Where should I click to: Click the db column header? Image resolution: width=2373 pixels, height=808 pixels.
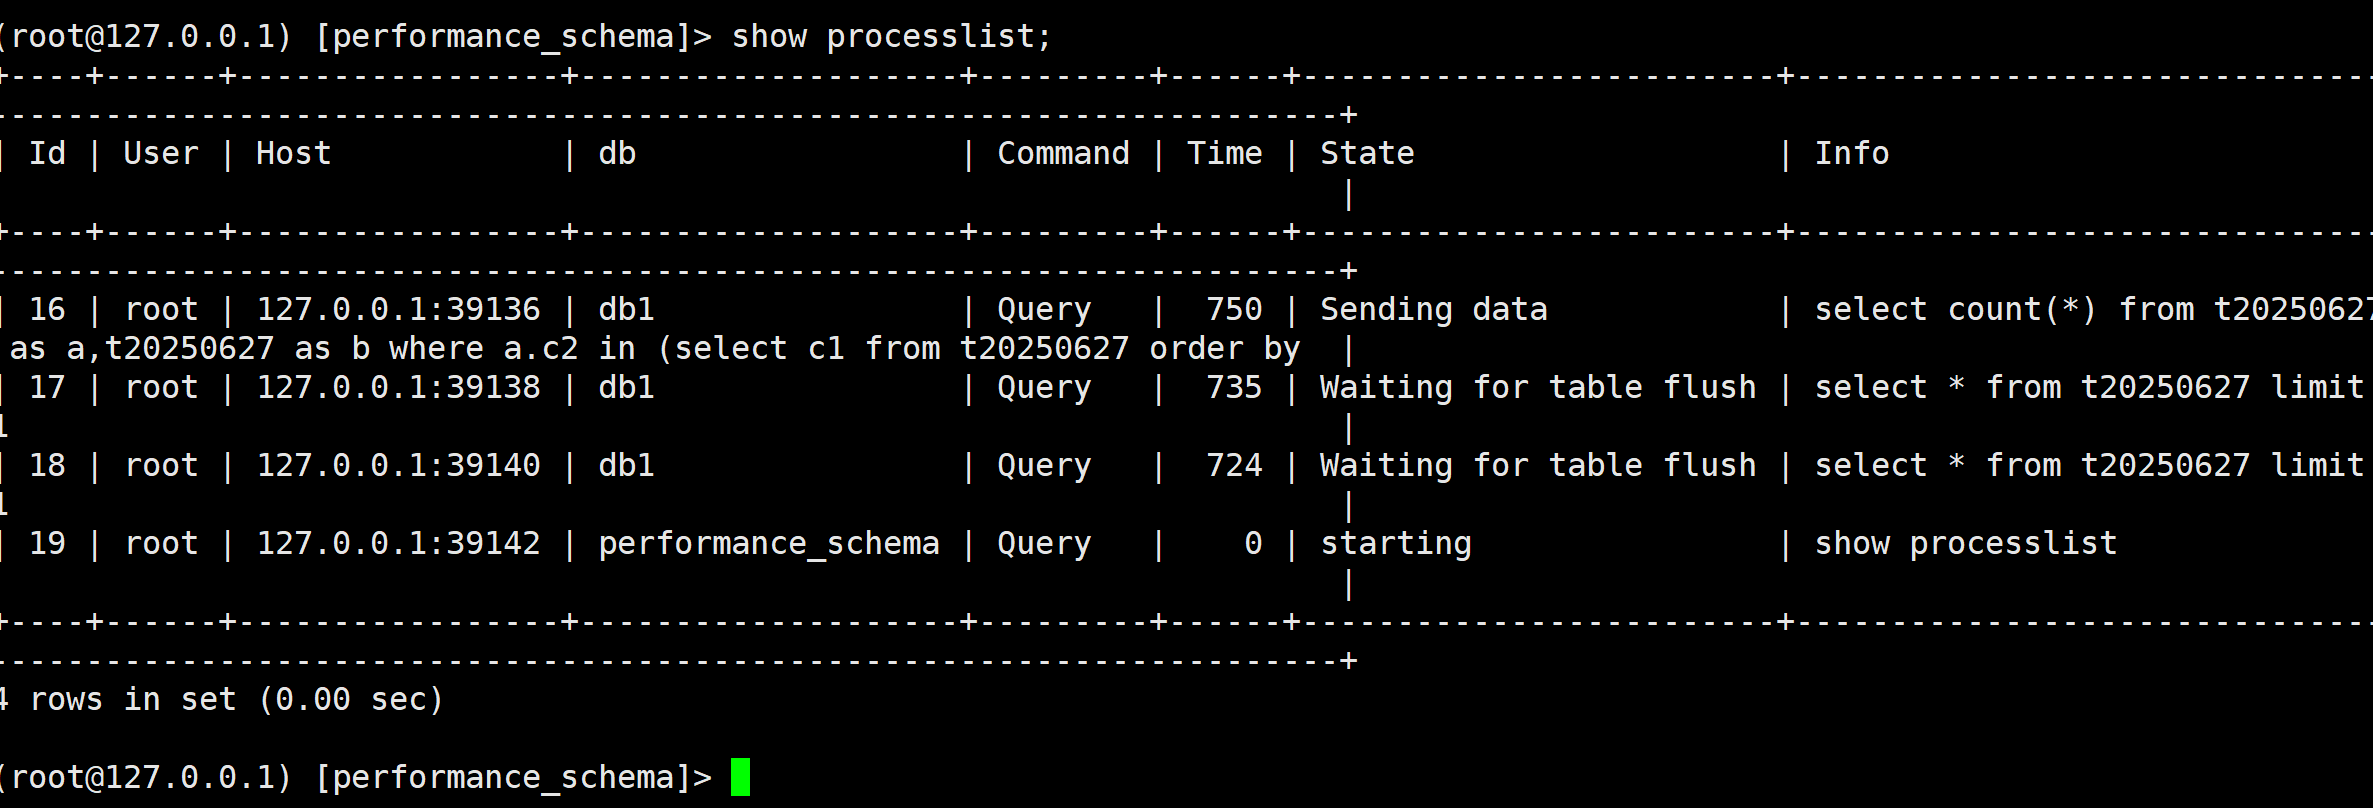(617, 153)
